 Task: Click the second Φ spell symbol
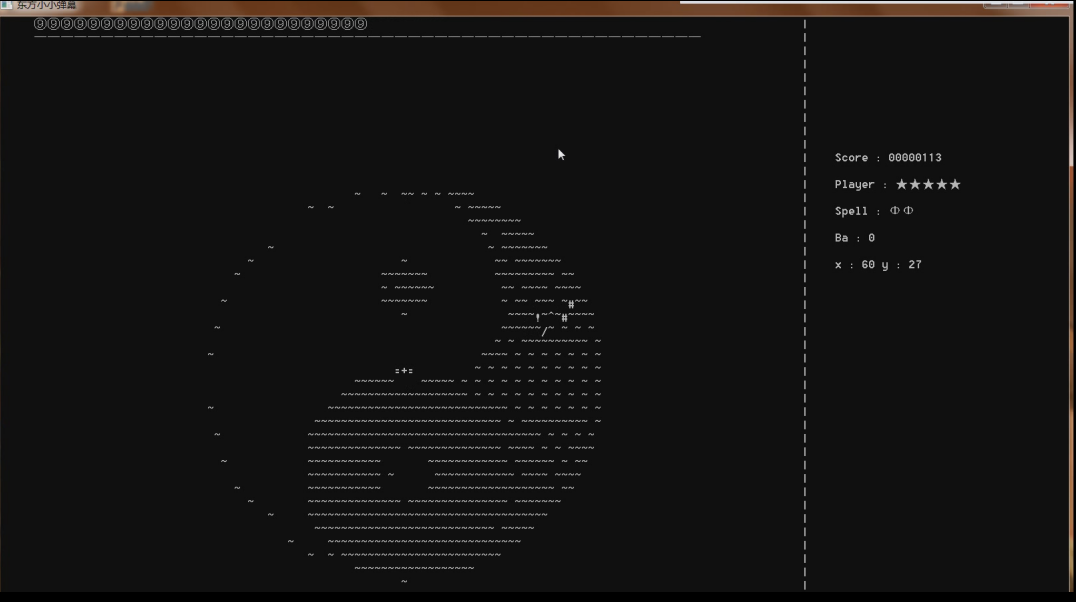[x=908, y=211]
